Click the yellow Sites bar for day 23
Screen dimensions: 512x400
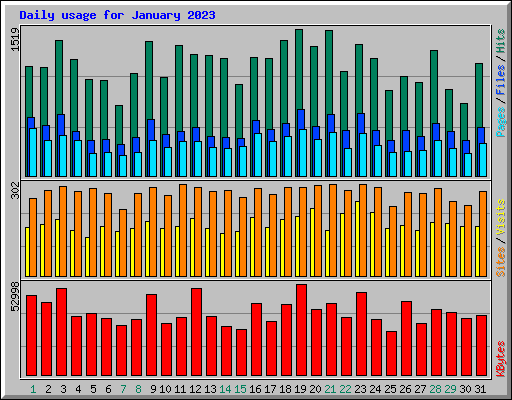point(357,239)
